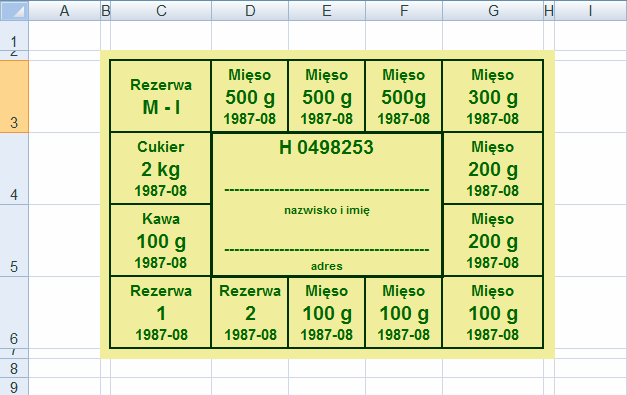
Task: Select row 8 header
Action: (14, 368)
